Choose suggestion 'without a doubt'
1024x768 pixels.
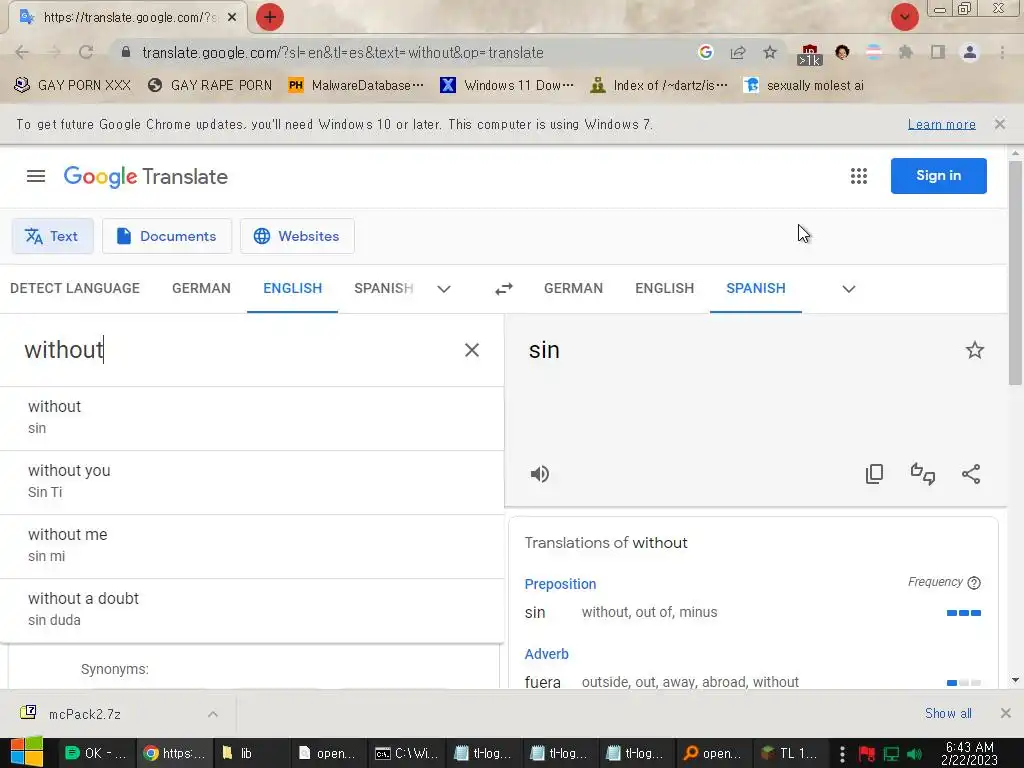tap(252, 610)
